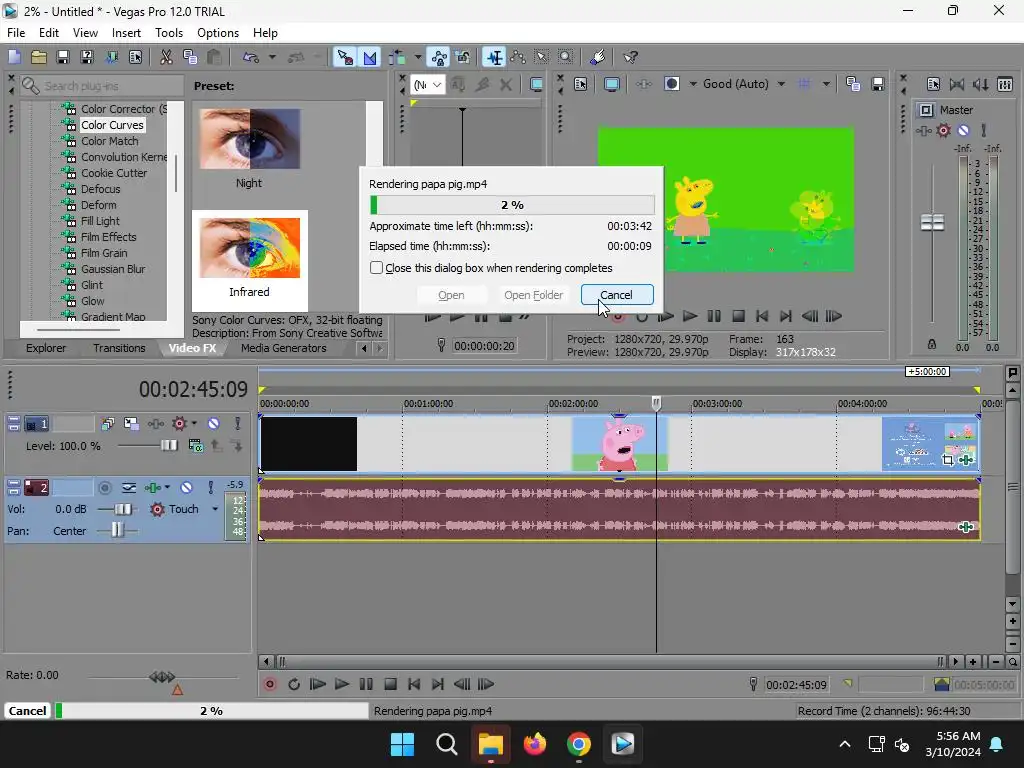Viewport: 1024px width, 768px height.
Task: Open Mixing Console icon in Master panel
Action: click(1005, 84)
